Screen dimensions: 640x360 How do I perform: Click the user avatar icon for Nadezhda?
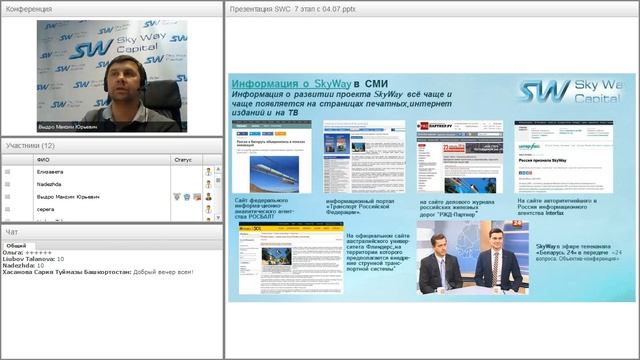209,184
